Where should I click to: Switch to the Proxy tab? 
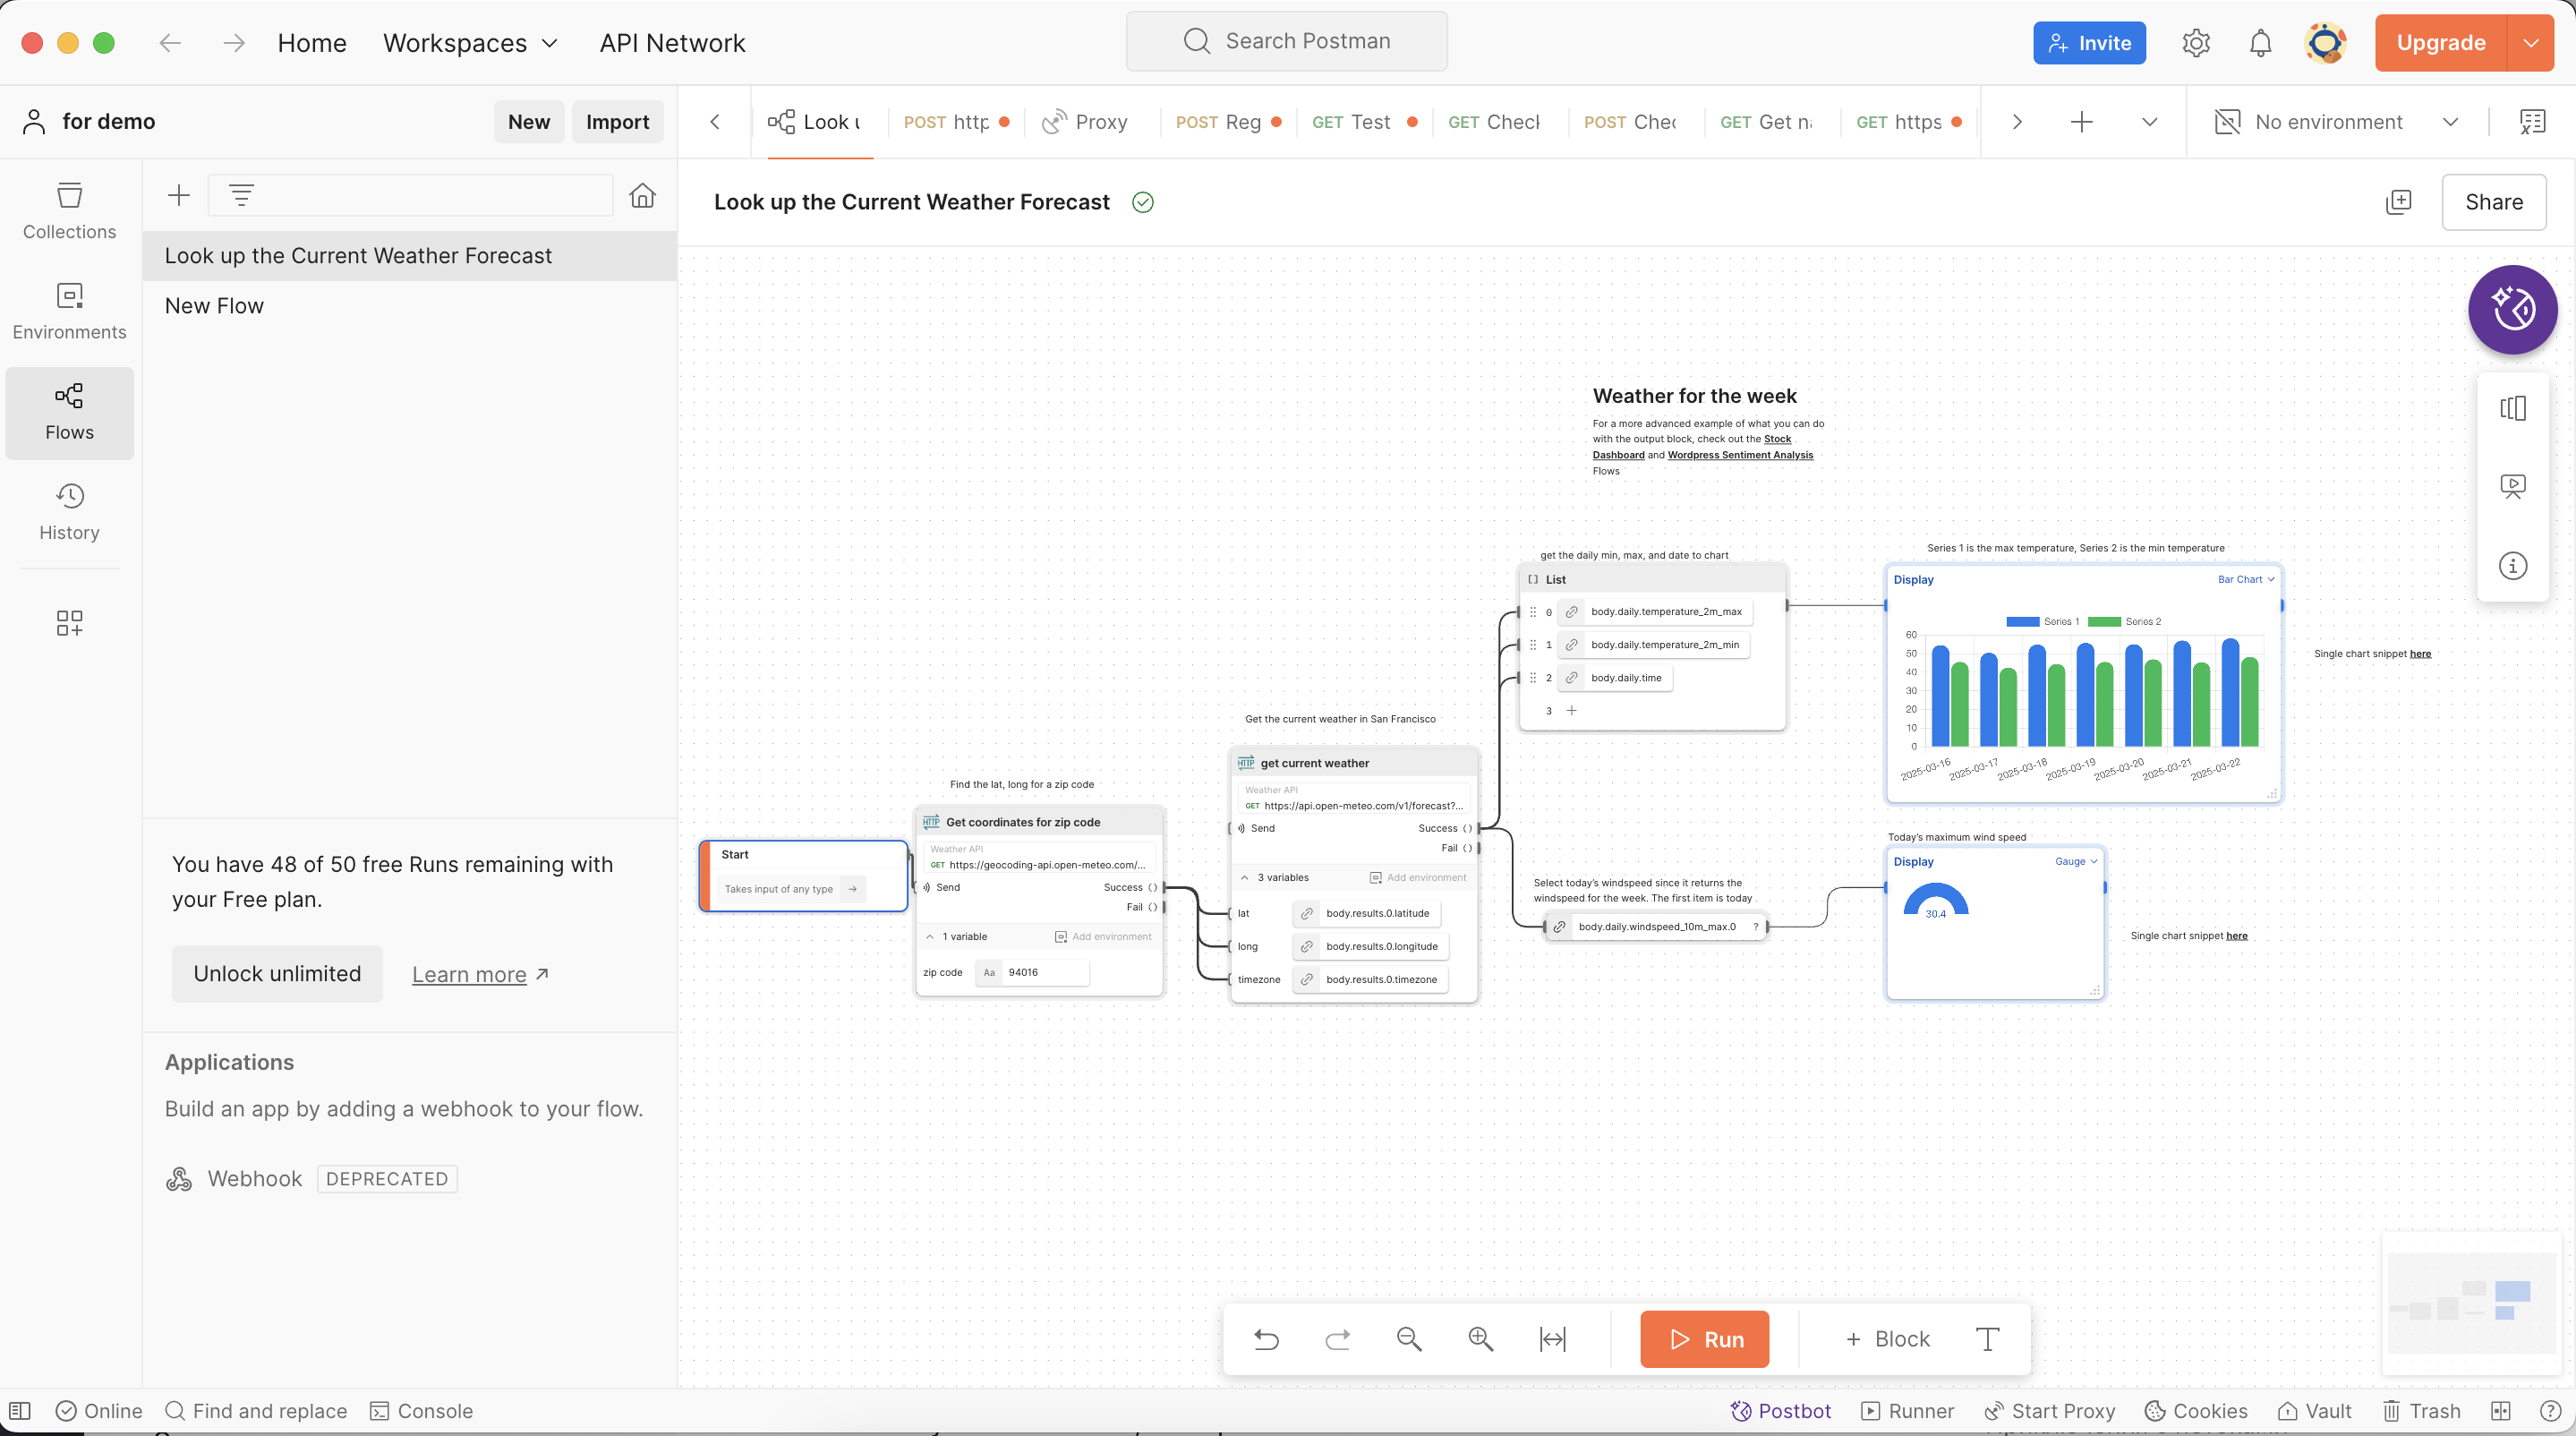pos(1086,122)
